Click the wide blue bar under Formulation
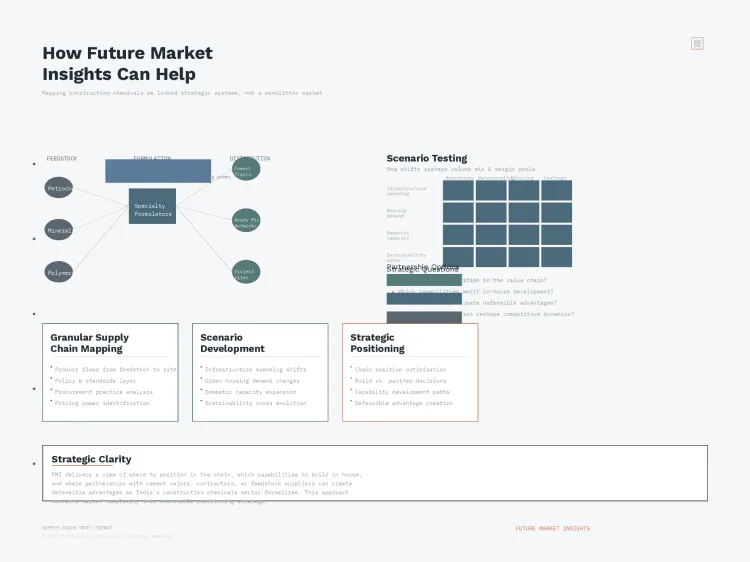This screenshot has width=750, height=562. pos(158,171)
